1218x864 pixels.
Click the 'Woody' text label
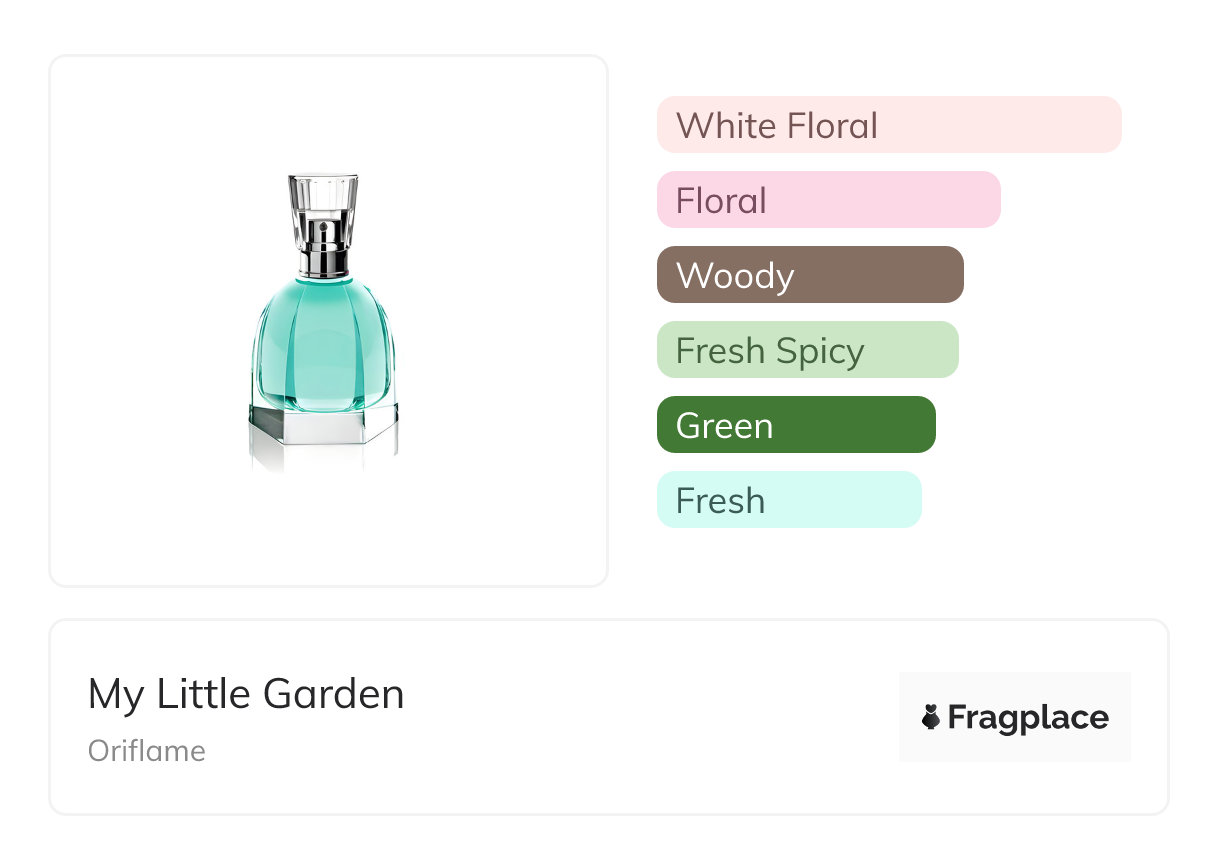(735, 276)
